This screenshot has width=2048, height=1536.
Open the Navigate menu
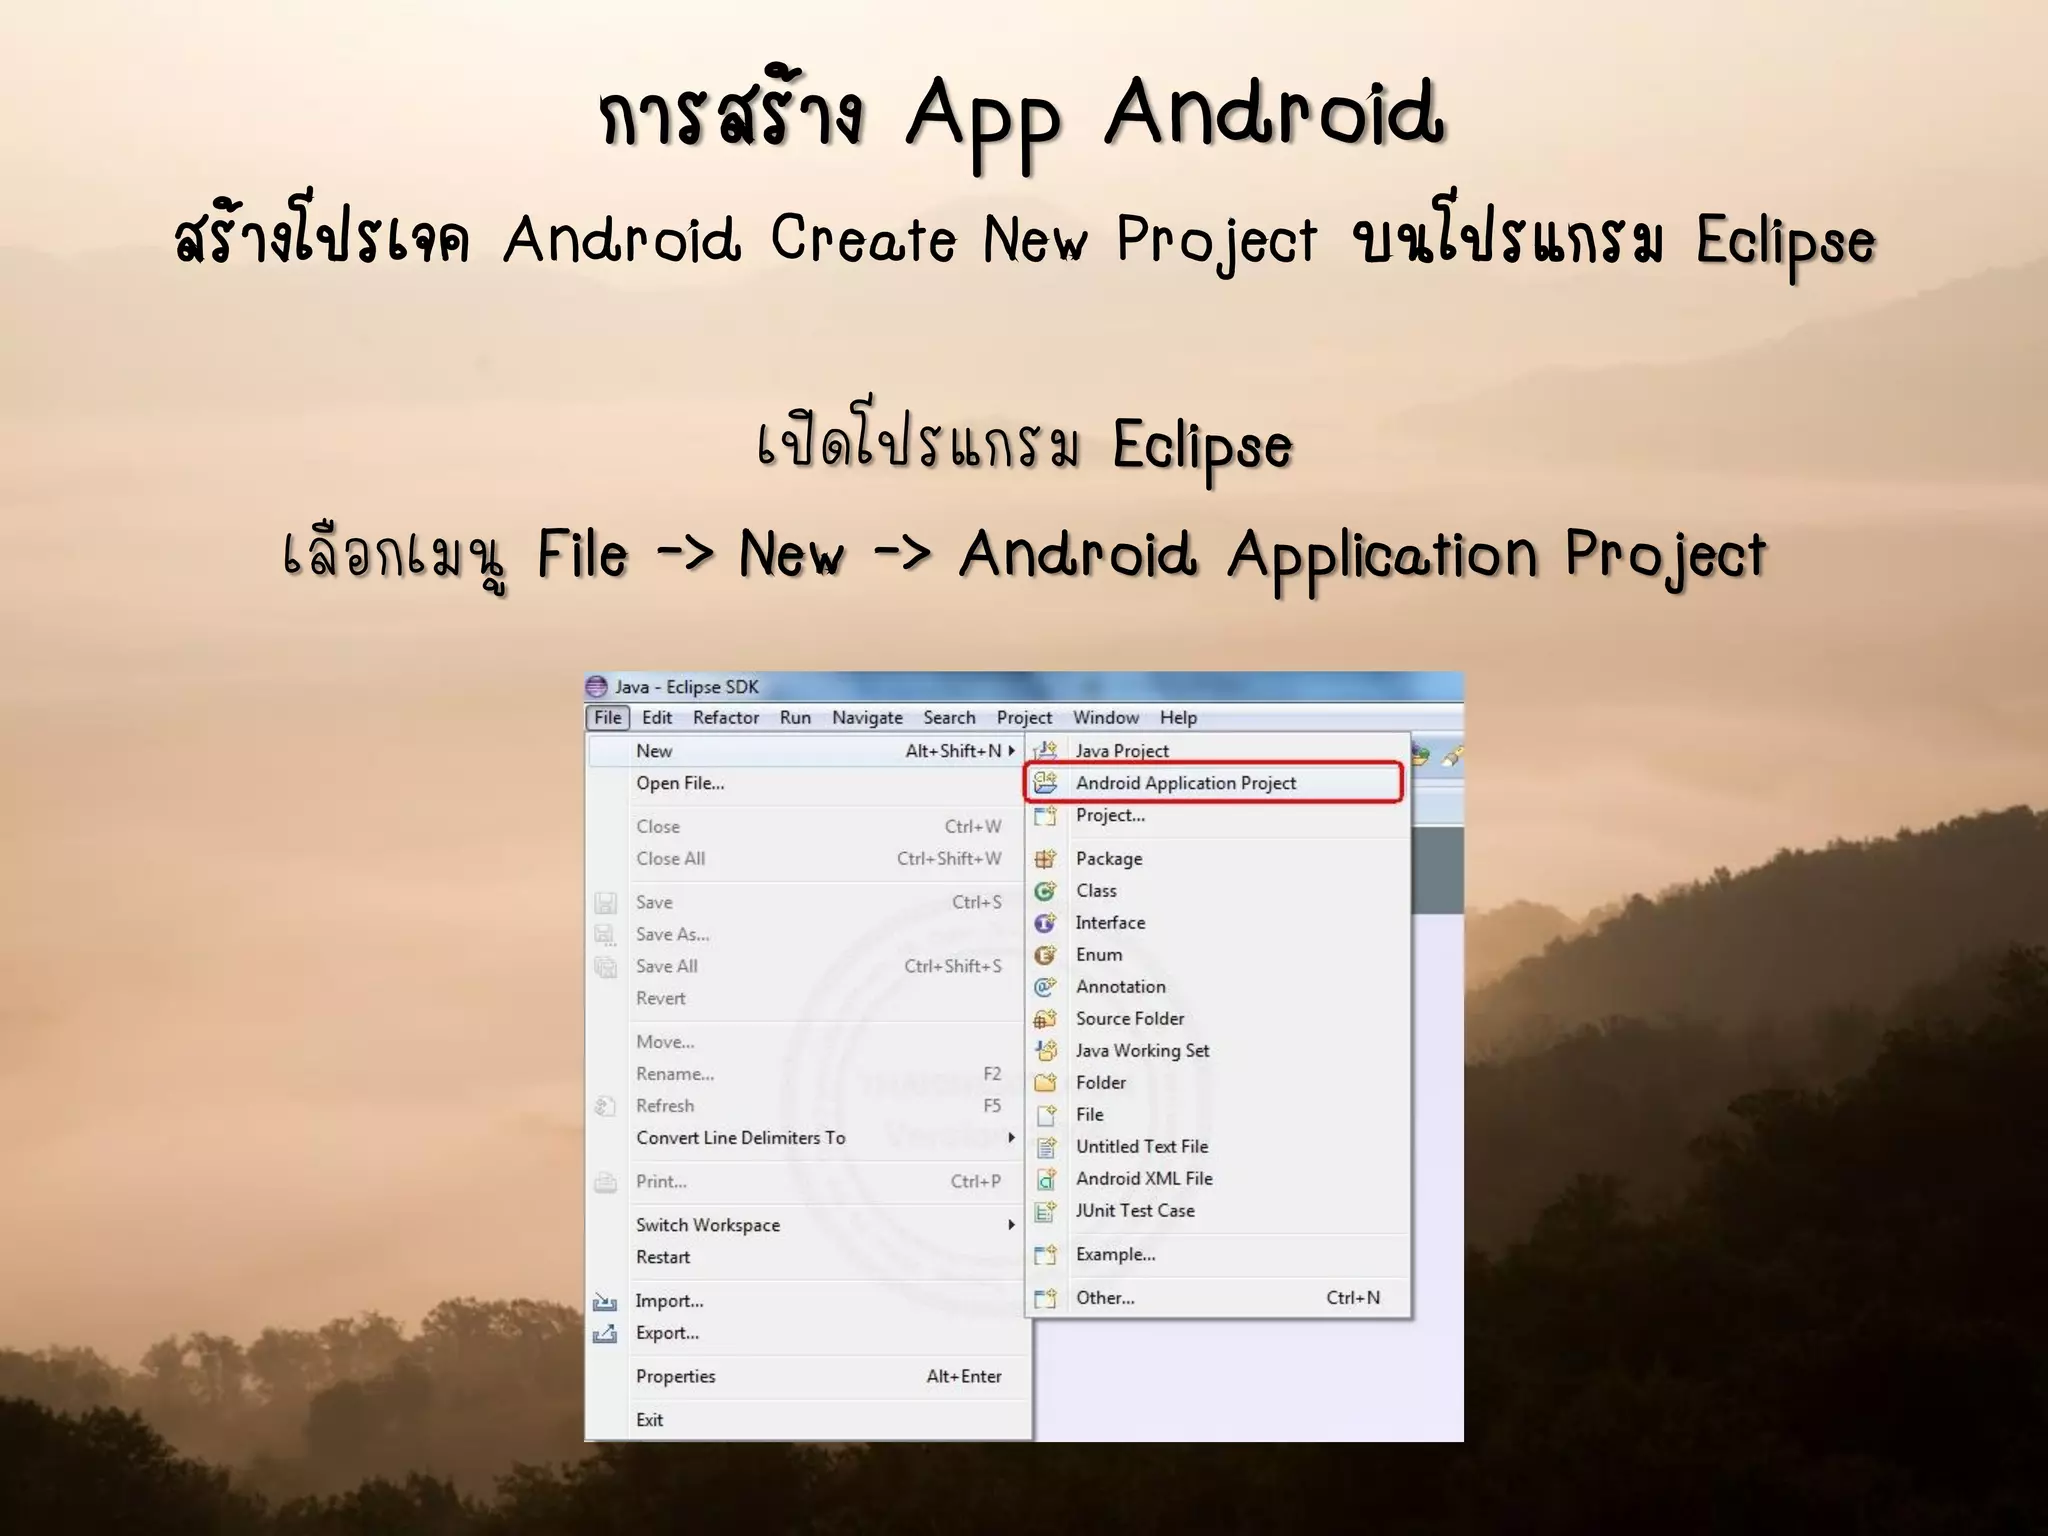[x=867, y=717]
